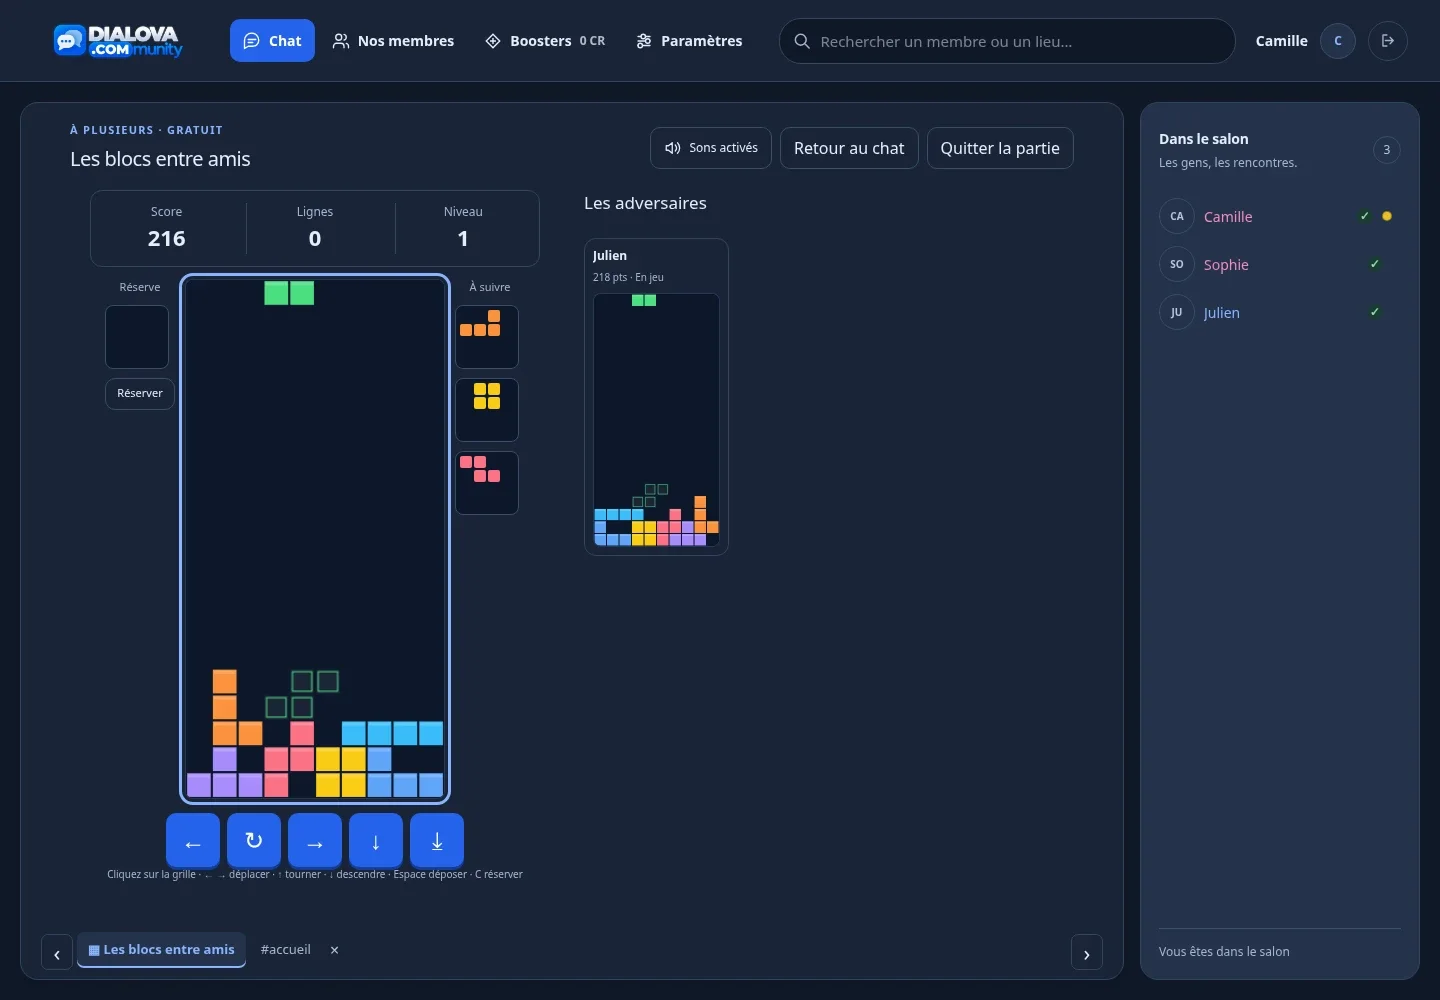This screenshot has width=1440, height=1000.
Task: Close the #accueil tab
Action: pyautogui.click(x=335, y=950)
